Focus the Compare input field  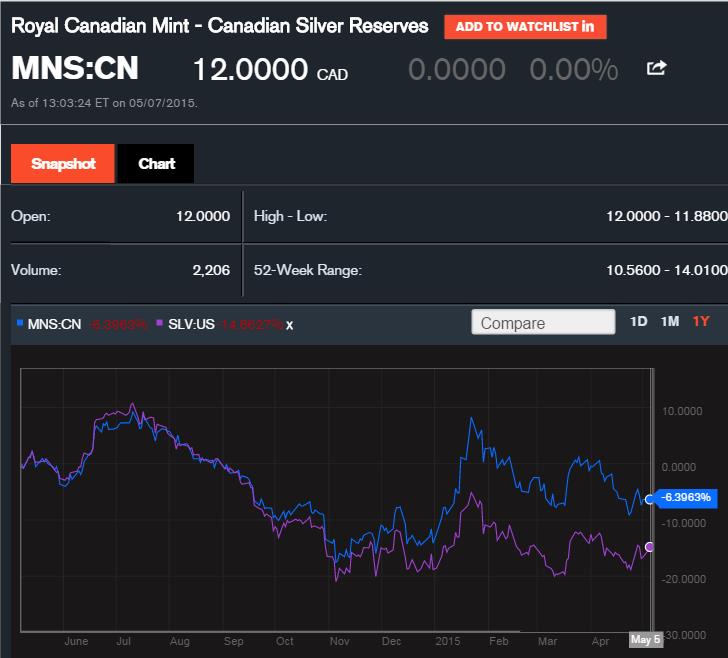tap(543, 322)
